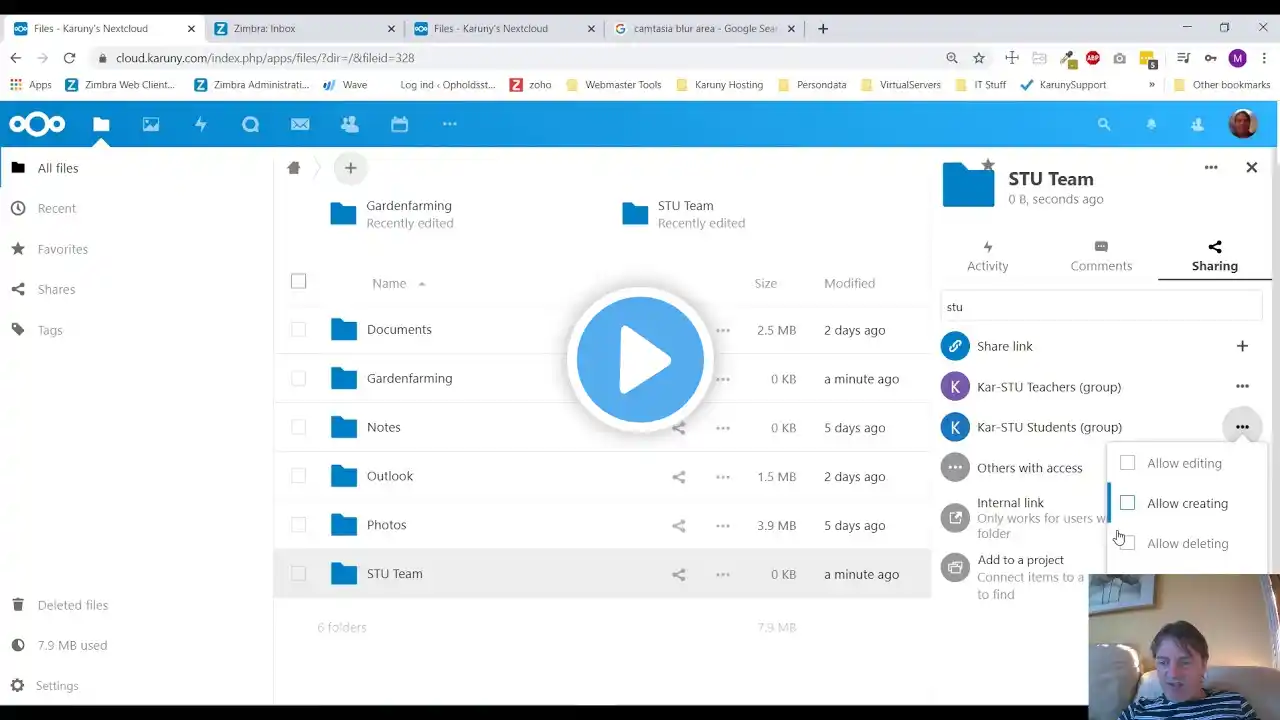Bookmark this page with the star icon
Viewport: 1280px width, 720px height.
(979, 58)
